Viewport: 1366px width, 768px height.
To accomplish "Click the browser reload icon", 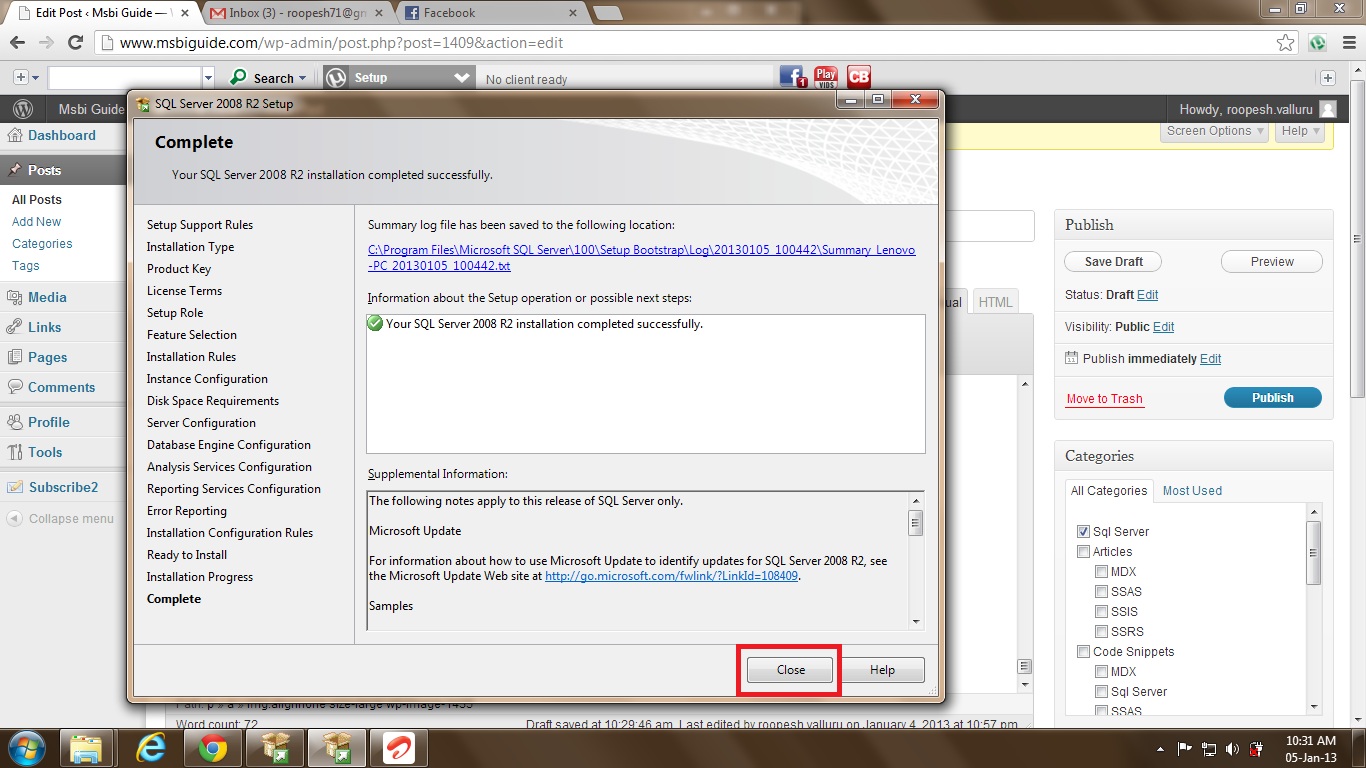I will 75,43.
